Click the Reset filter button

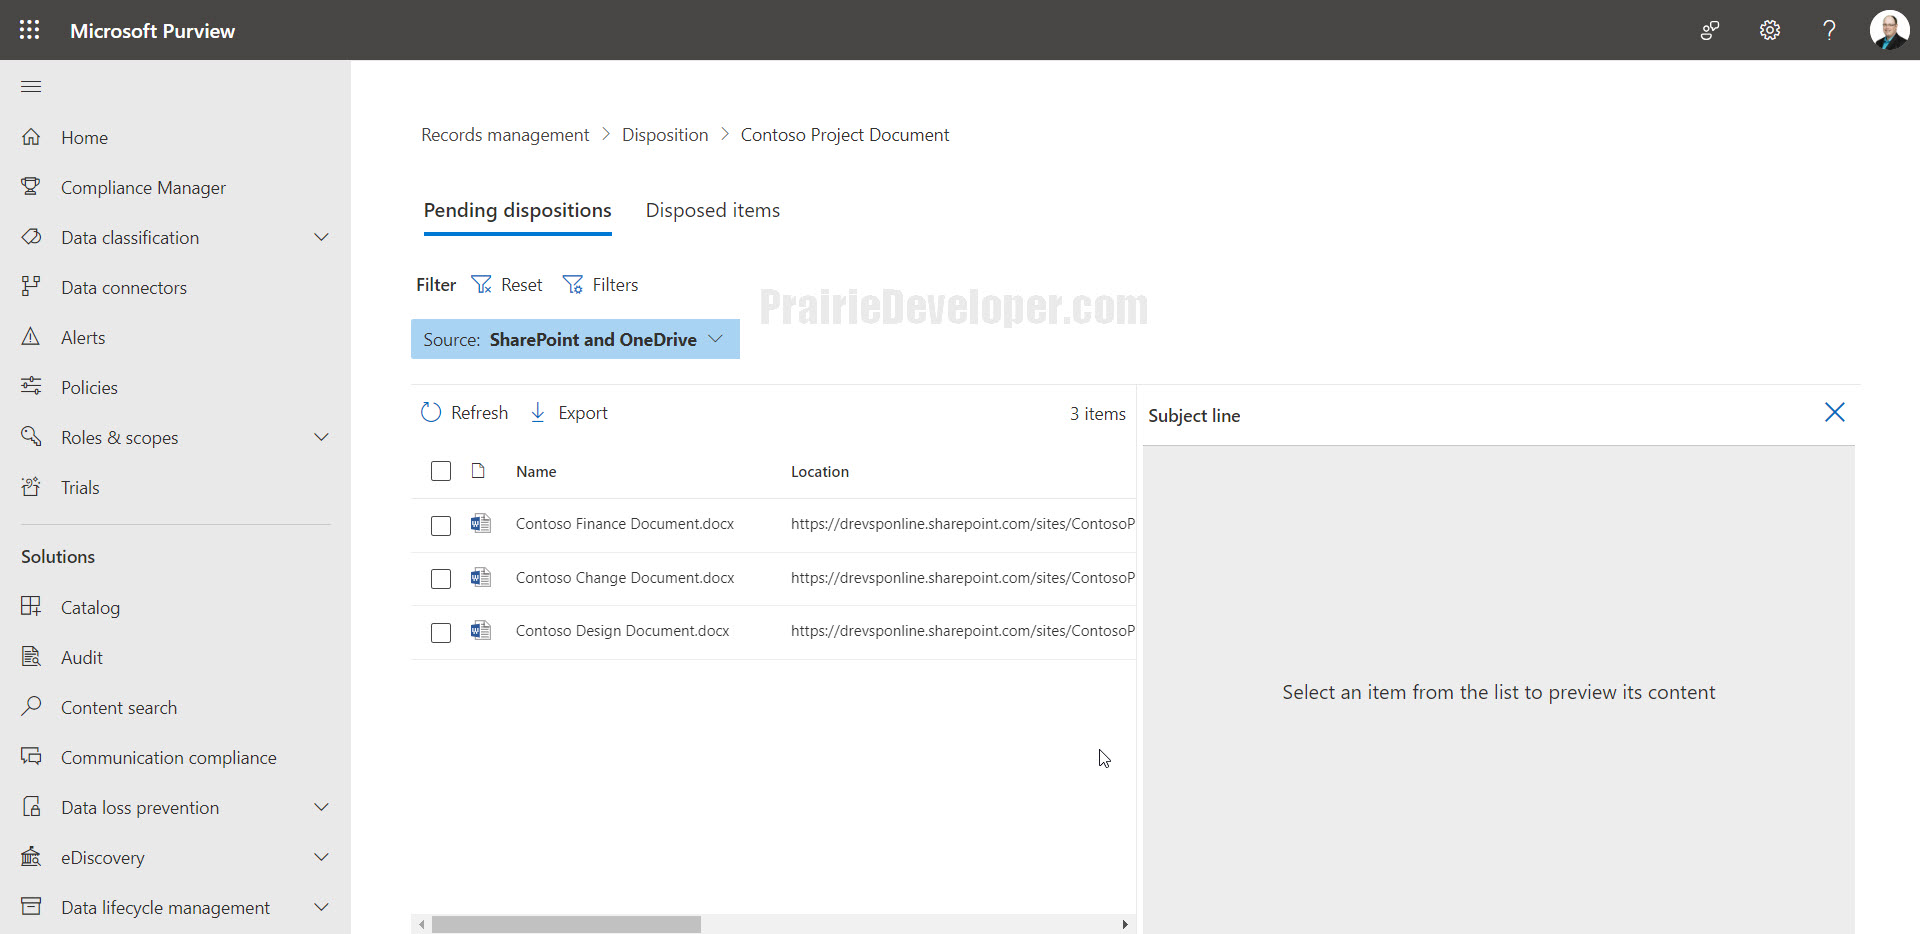coord(507,285)
